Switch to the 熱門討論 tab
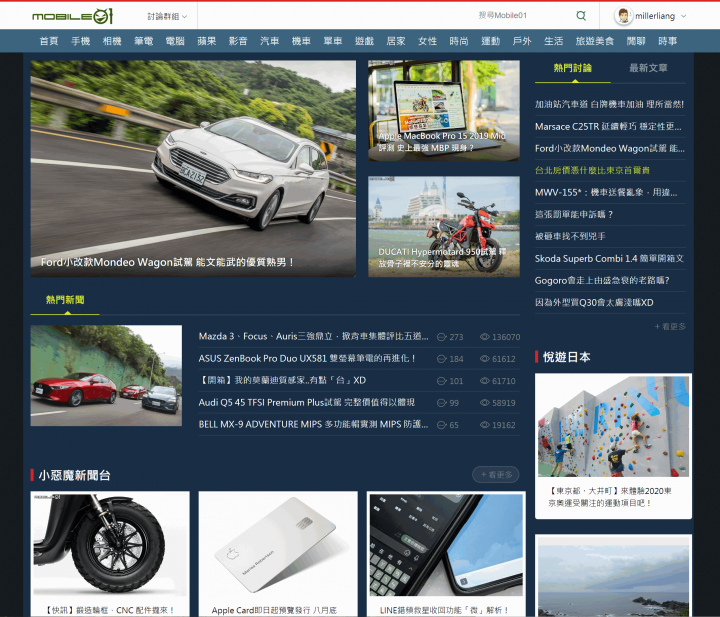 573,68
